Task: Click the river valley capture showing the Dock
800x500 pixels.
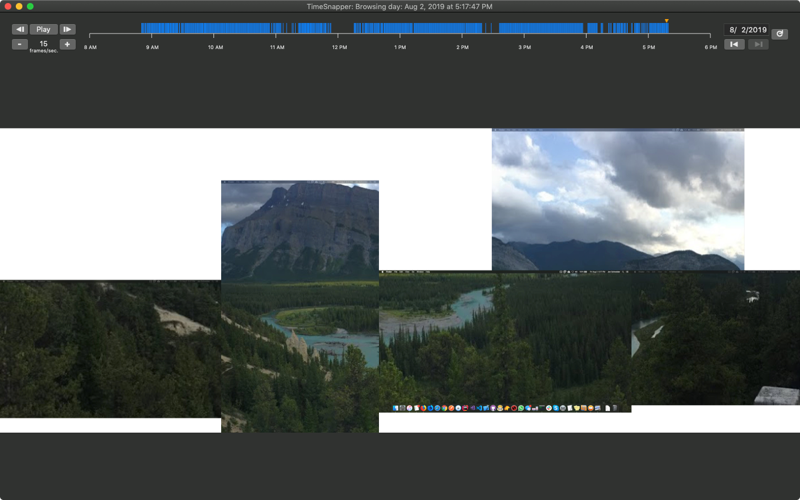Action: click(x=505, y=341)
